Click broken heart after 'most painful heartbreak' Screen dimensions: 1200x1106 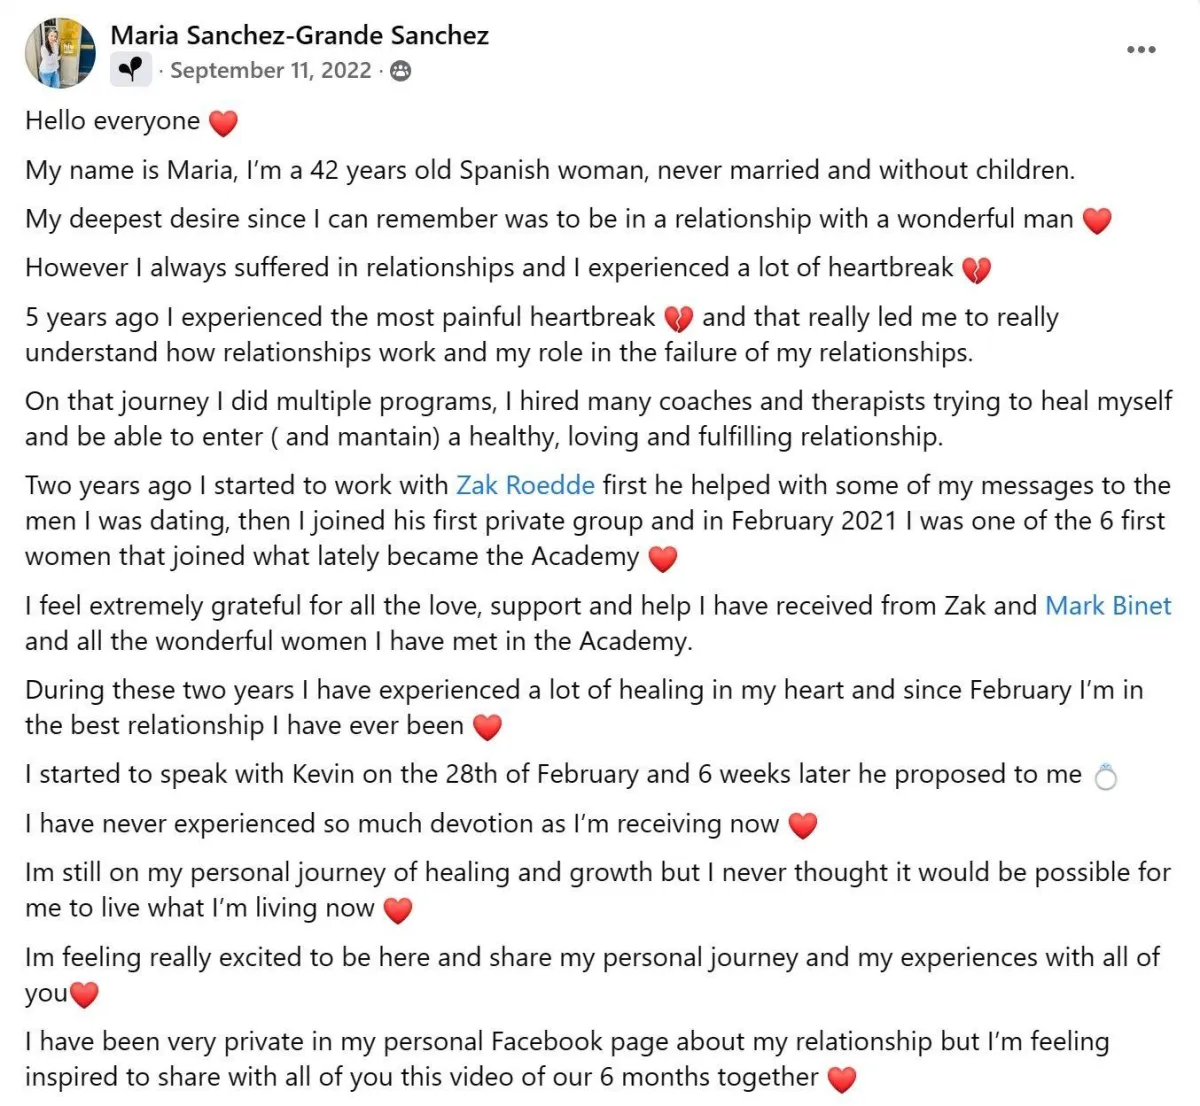(x=679, y=319)
